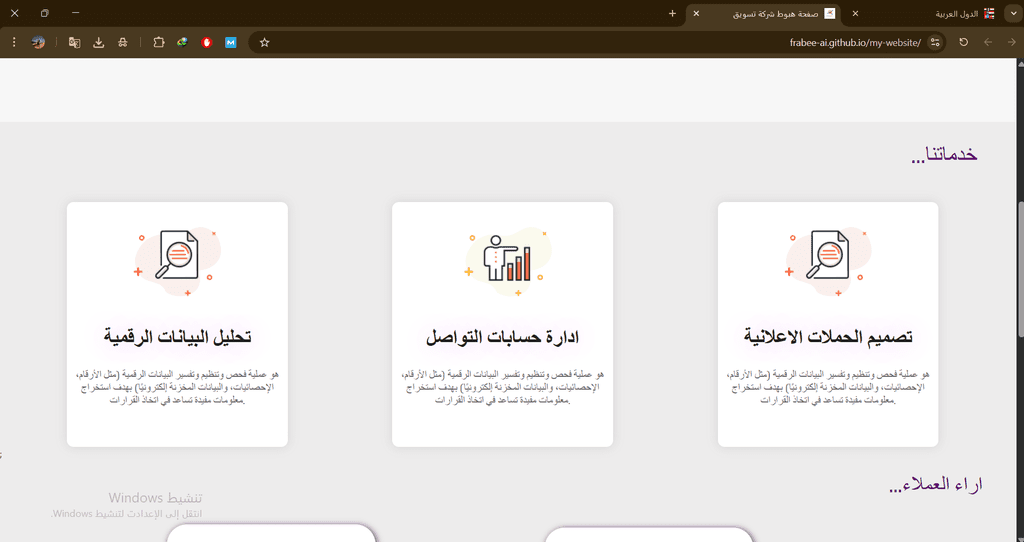Click description text under تحليل البيانات الرقمية
The height and width of the screenshot is (542, 1024).
(177, 387)
